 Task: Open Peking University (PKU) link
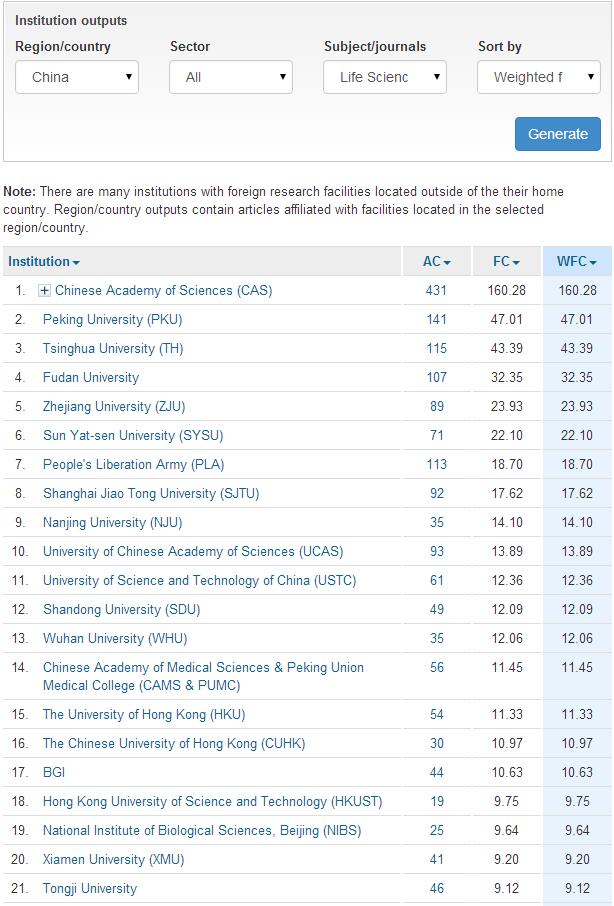pyautogui.click(x=112, y=320)
